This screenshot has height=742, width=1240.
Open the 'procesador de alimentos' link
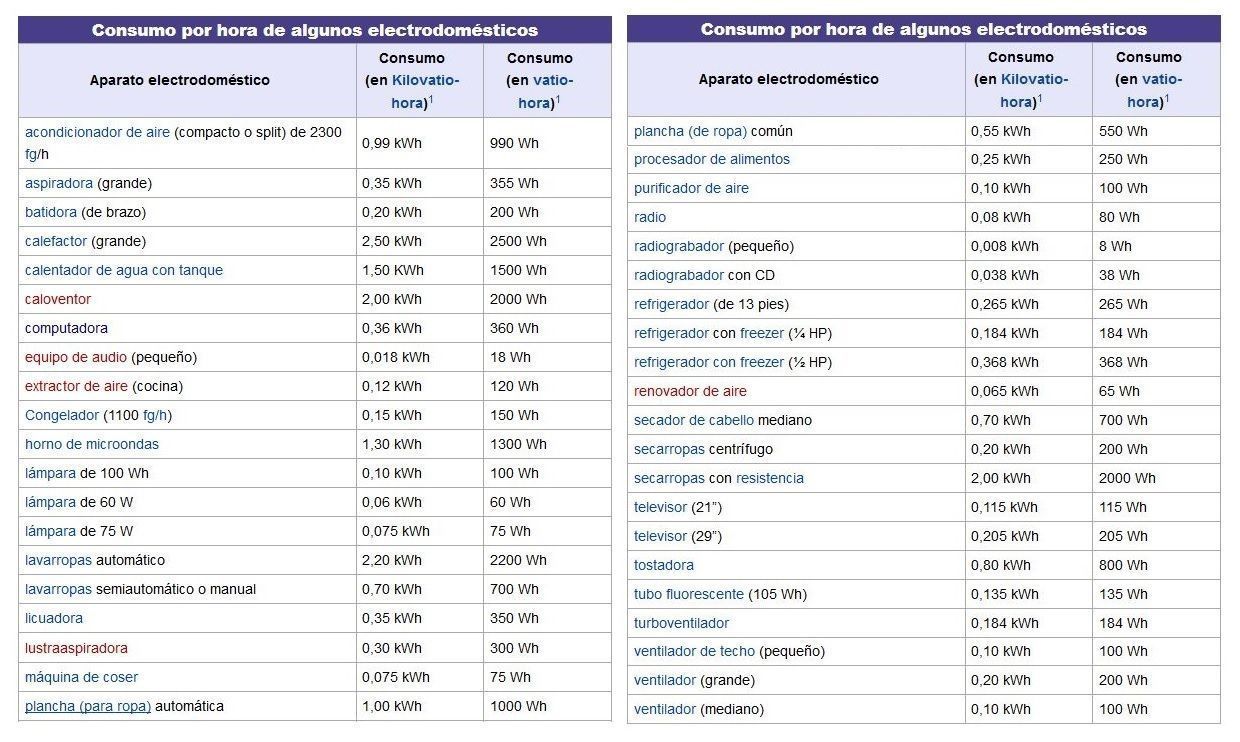(712, 159)
